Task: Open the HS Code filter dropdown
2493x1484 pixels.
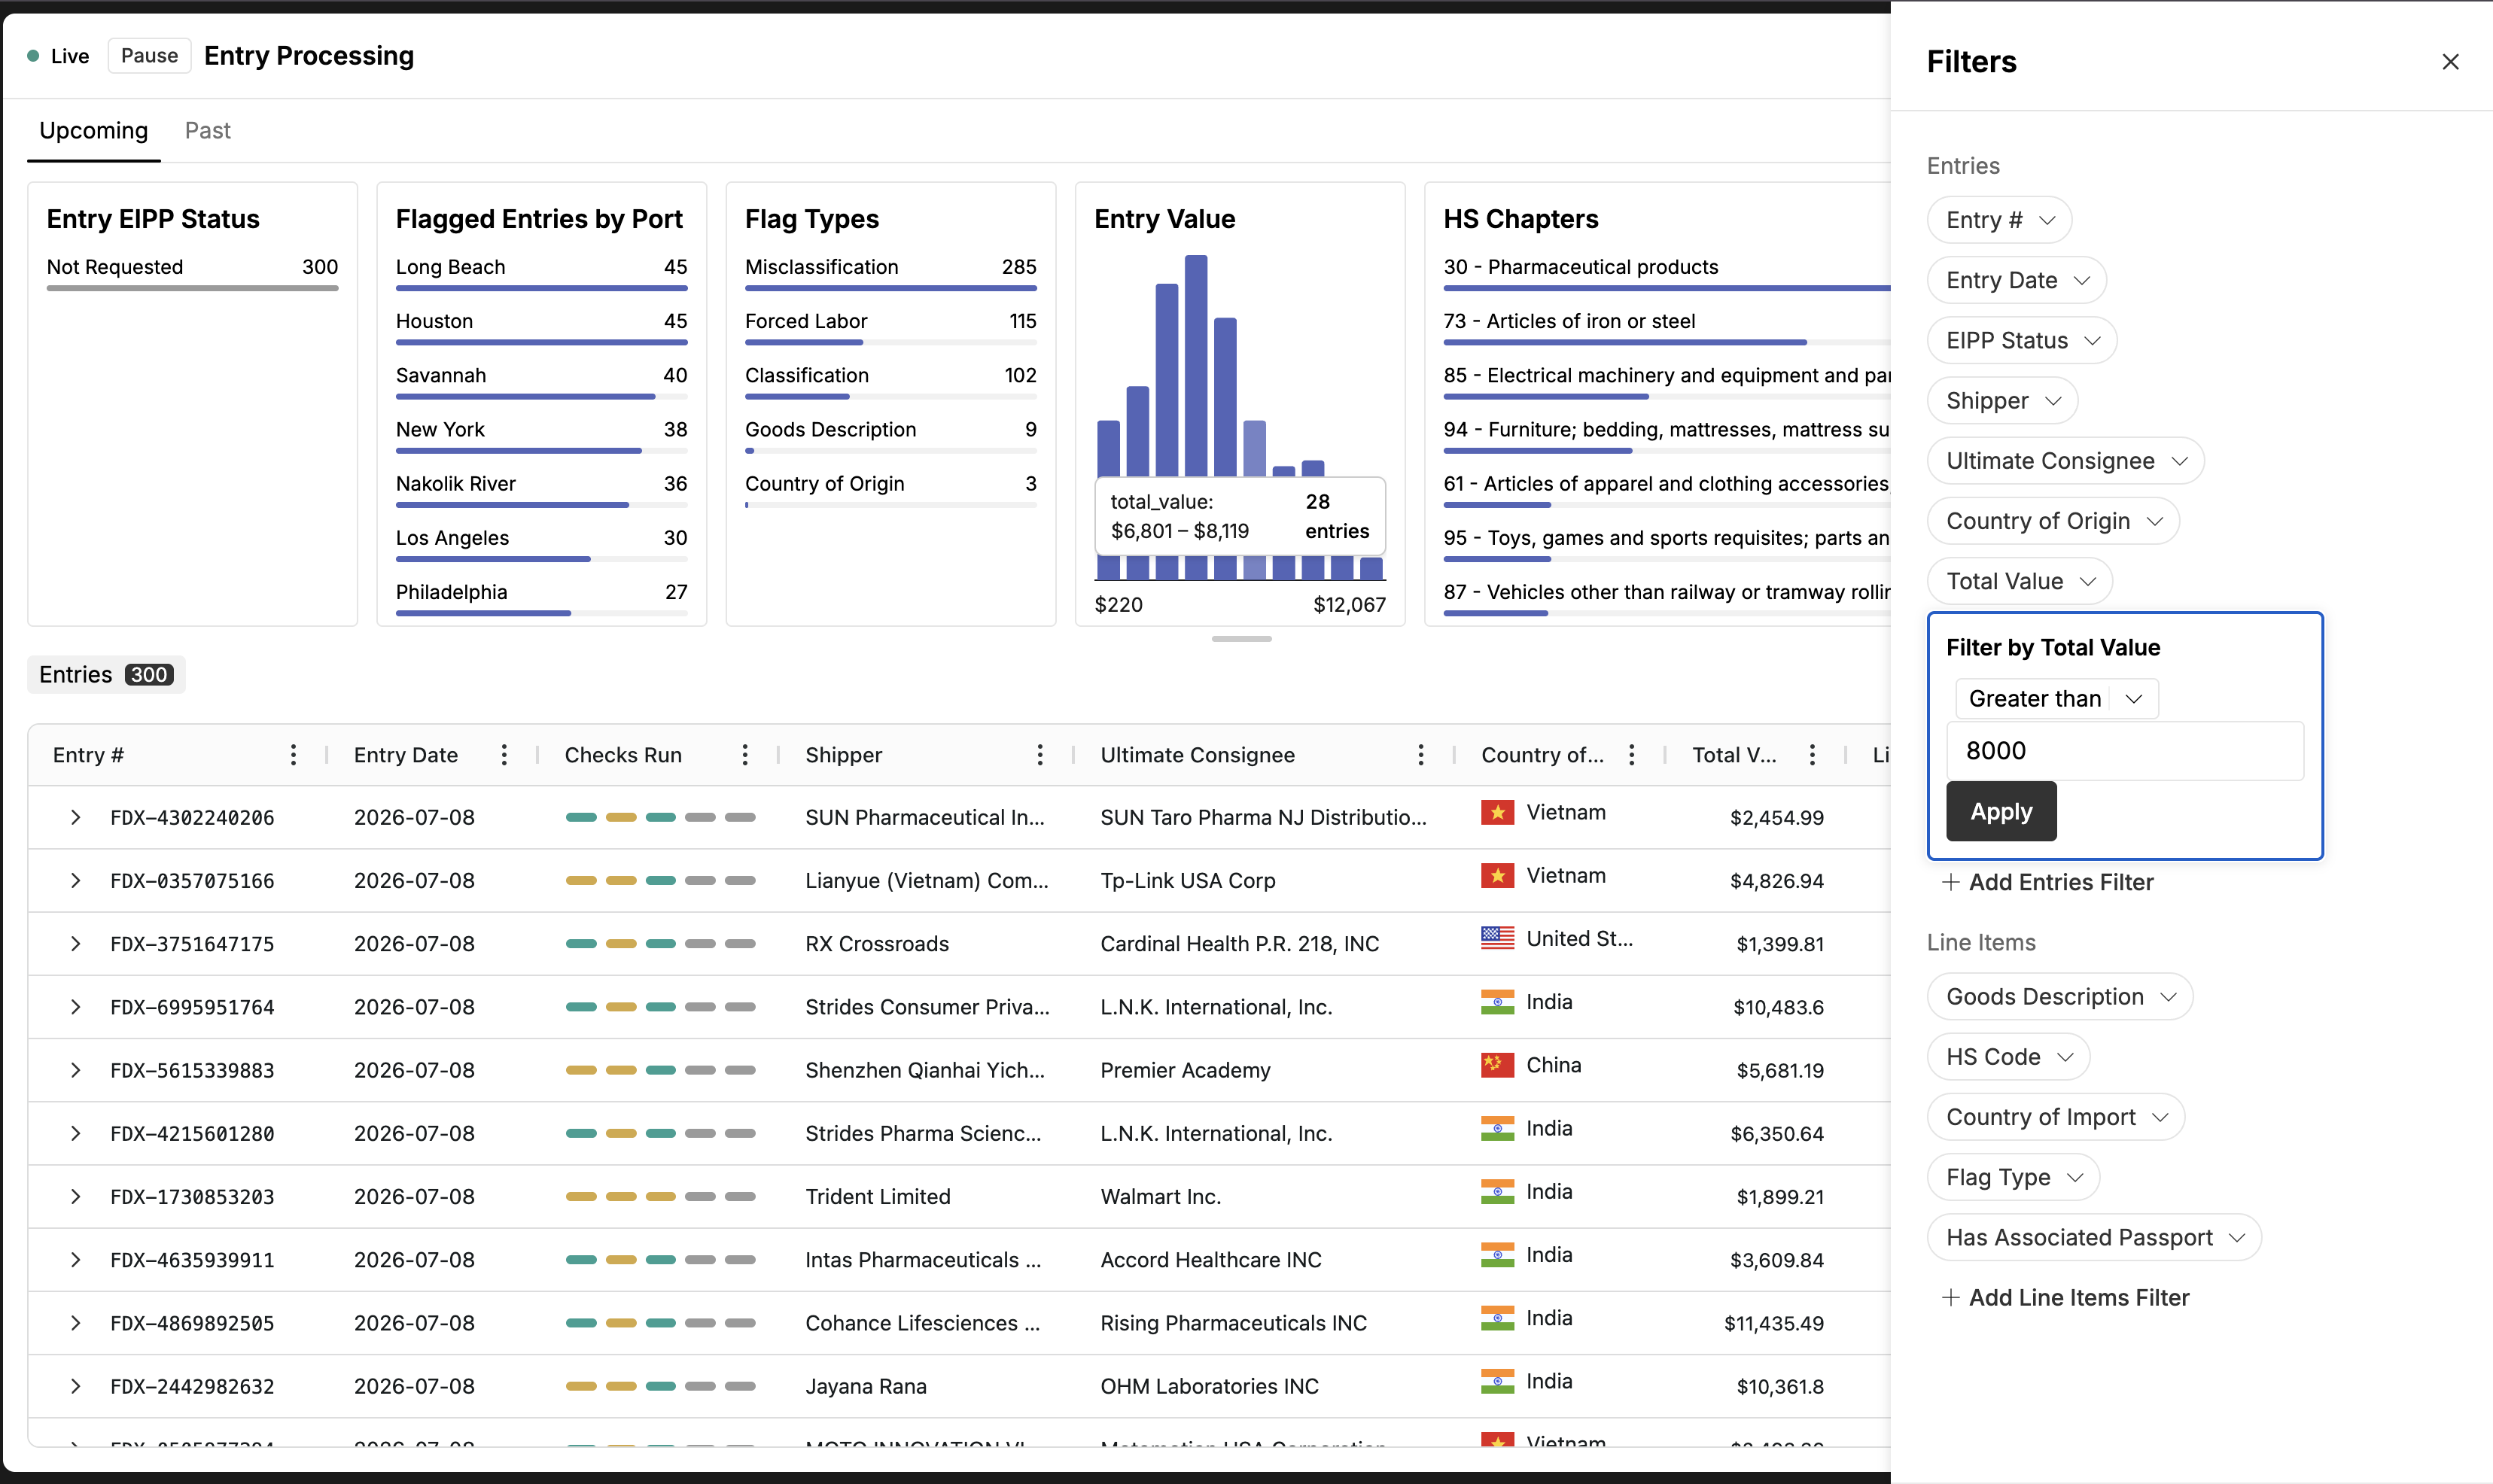Action: 2008,1057
